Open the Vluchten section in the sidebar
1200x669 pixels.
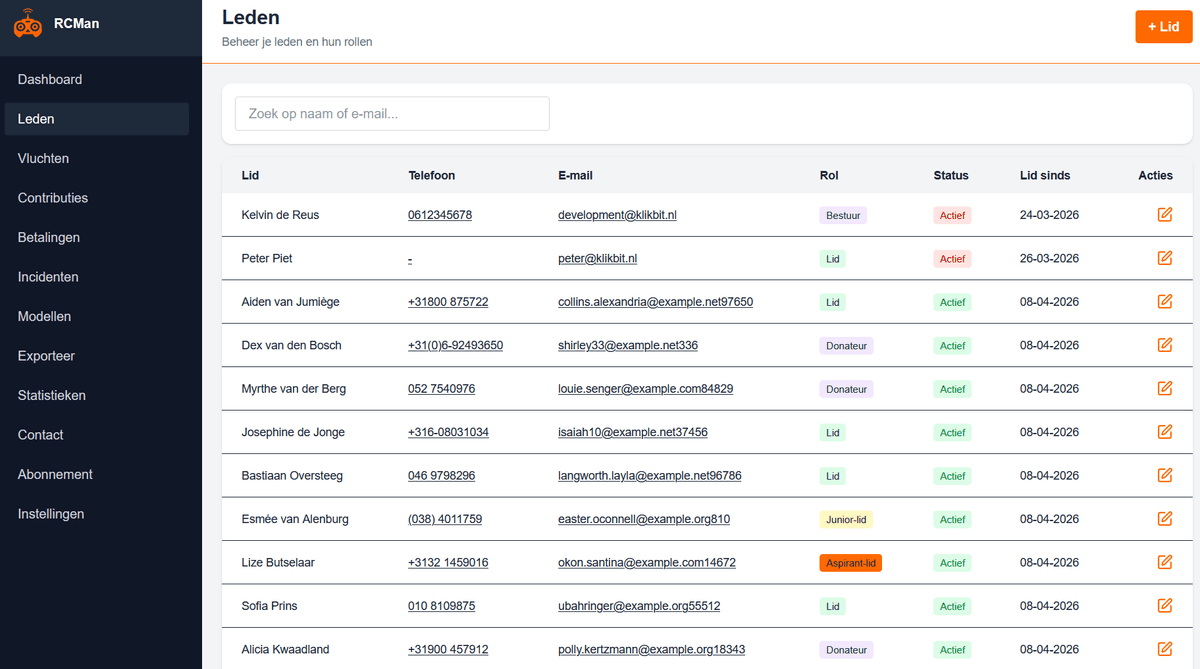pos(43,158)
